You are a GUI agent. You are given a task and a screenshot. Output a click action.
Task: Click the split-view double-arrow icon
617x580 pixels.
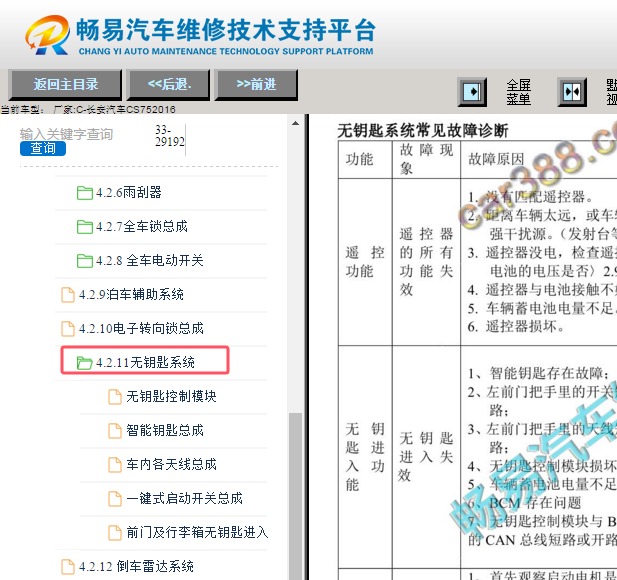pyautogui.click(x=572, y=92)
